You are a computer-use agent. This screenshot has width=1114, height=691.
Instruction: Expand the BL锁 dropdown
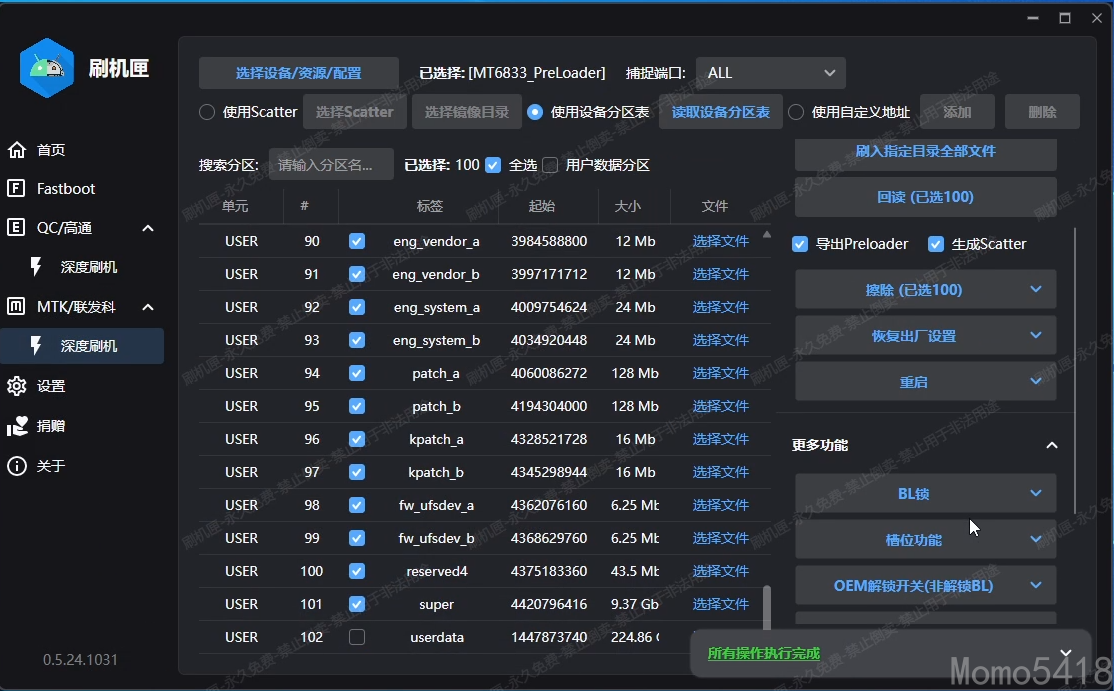[925, 493]
